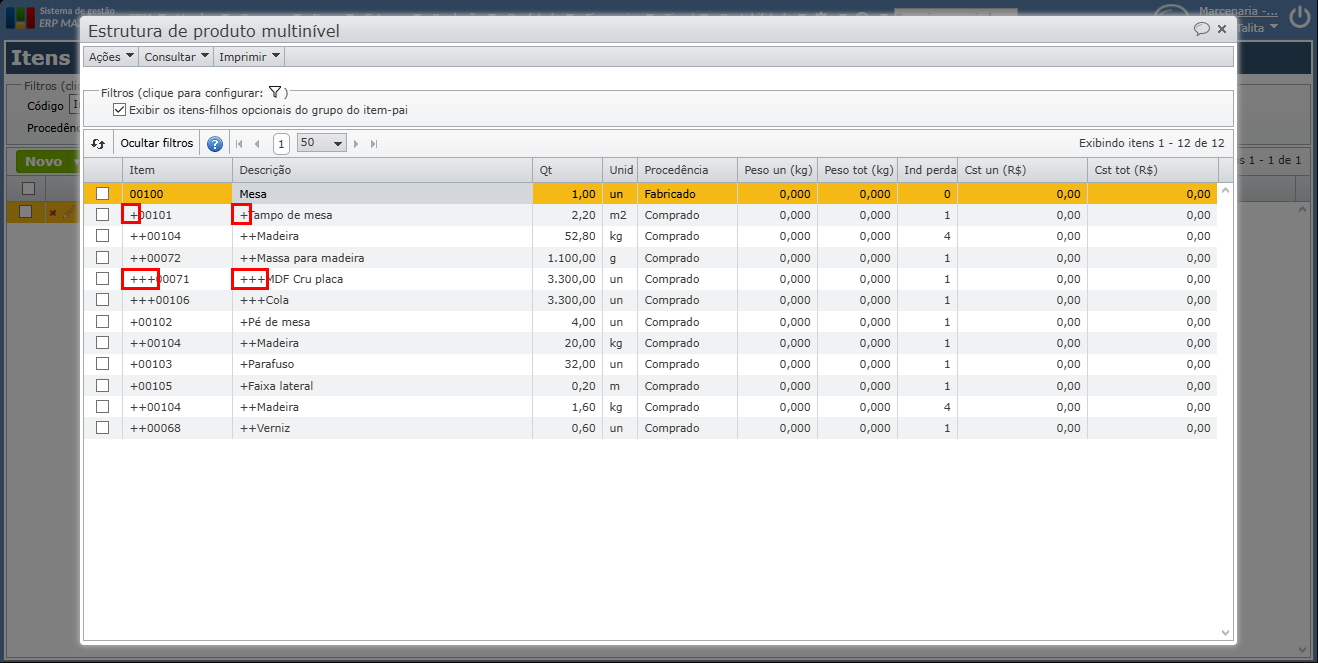Check the row for Faixa lateral
Screen dimensions: 1318x663
[102, 386]
